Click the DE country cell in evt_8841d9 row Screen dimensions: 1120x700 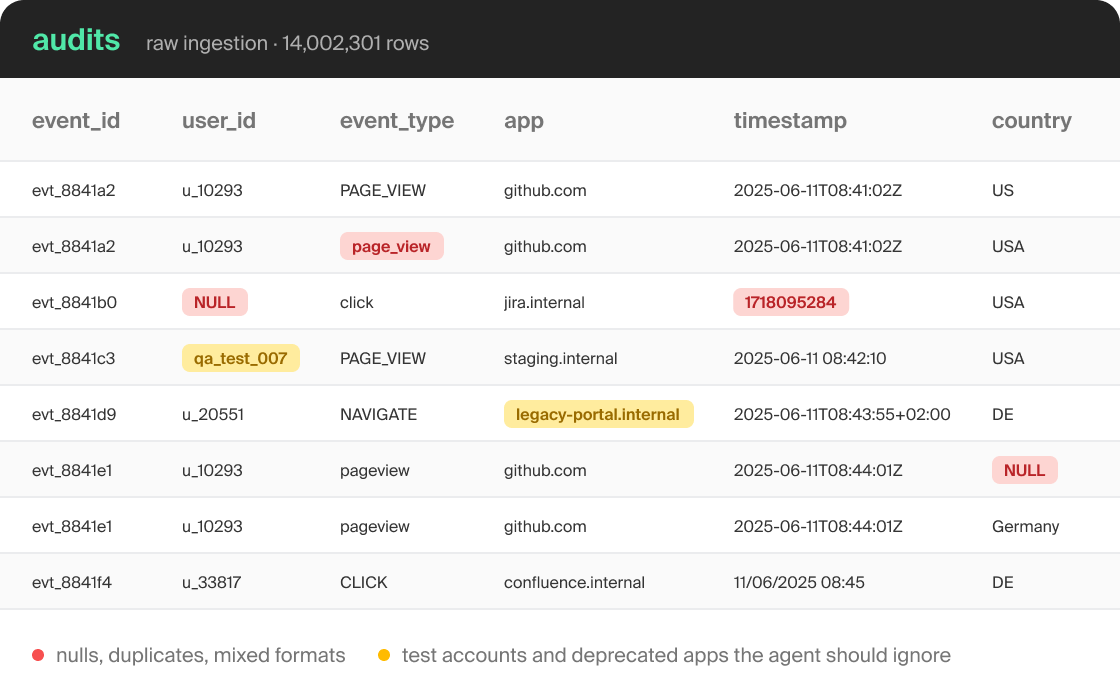point(1003,414)
